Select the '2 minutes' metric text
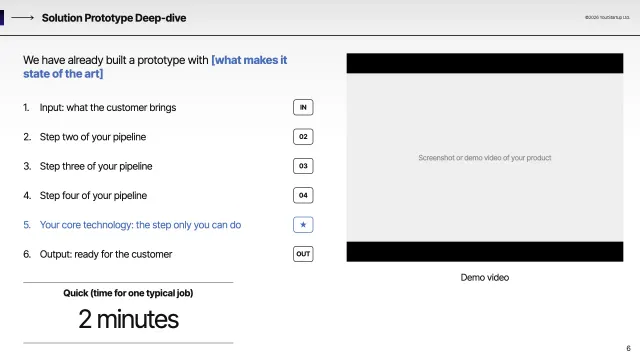The image size is (640, 360). 128,319
